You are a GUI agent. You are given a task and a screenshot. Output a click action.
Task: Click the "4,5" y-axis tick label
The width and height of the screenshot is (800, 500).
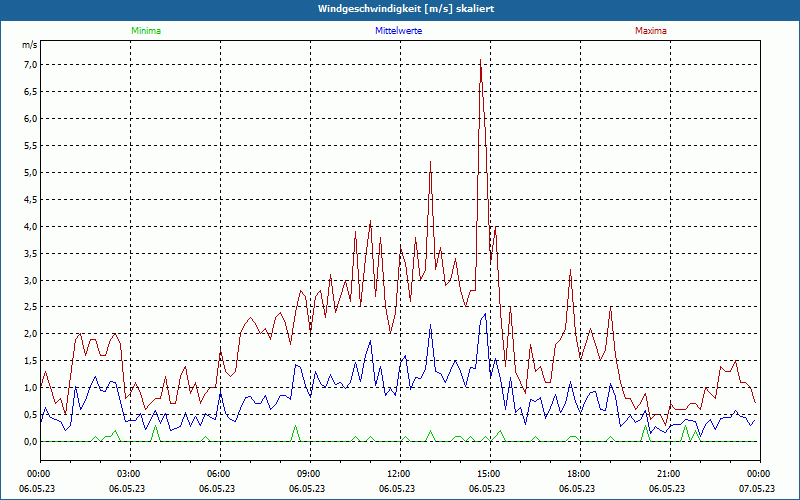[x=31, y=199]
